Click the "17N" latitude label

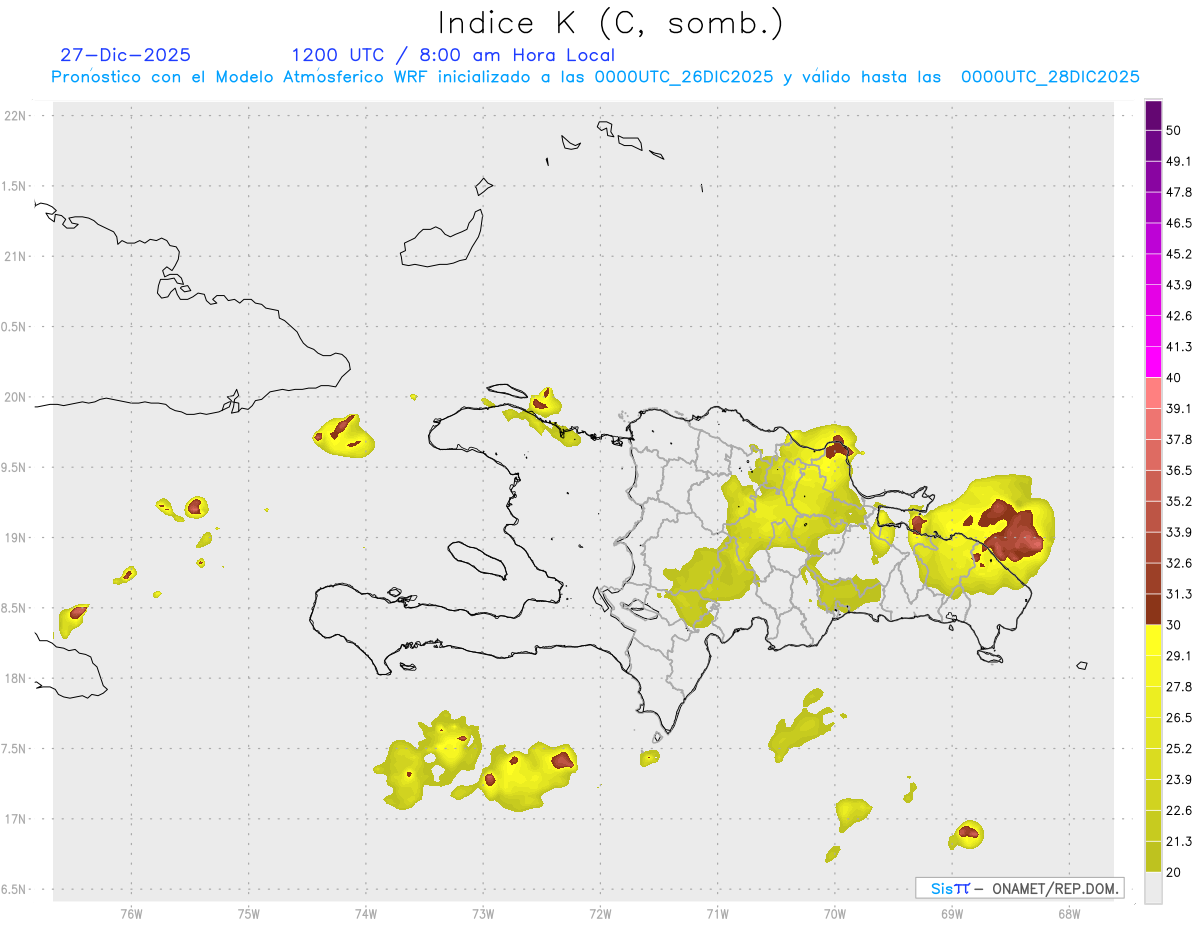tap(17, 819)
